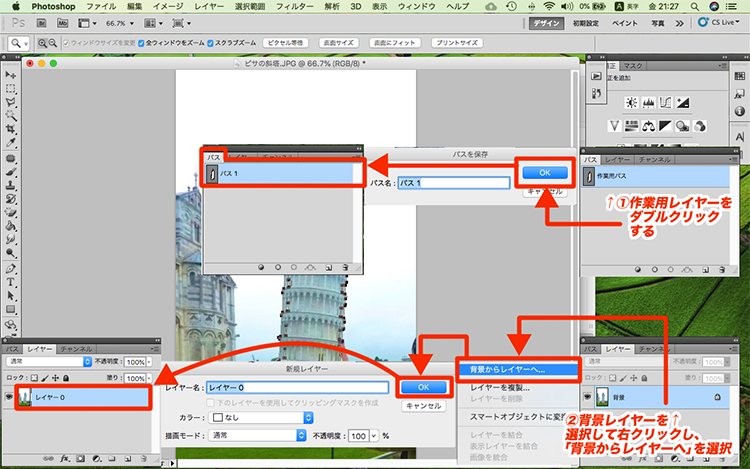Select the Move tool
The image size is (750, 469).
11,75
